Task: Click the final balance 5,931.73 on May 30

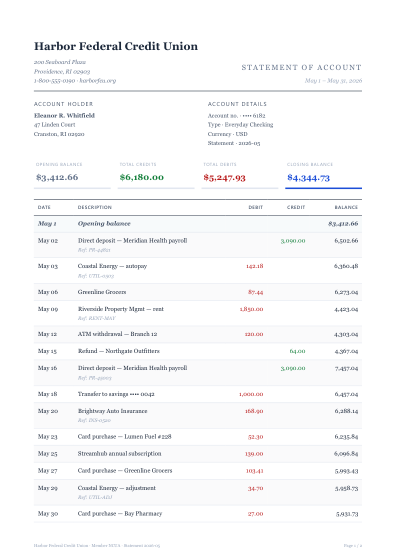Action: [347, 514]
